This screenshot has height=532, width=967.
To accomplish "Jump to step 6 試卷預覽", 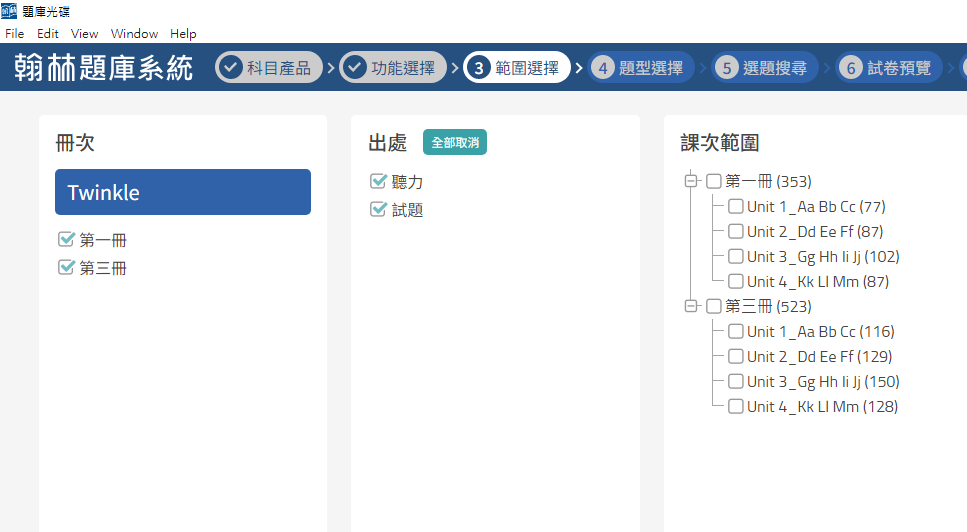I will 889,67.
